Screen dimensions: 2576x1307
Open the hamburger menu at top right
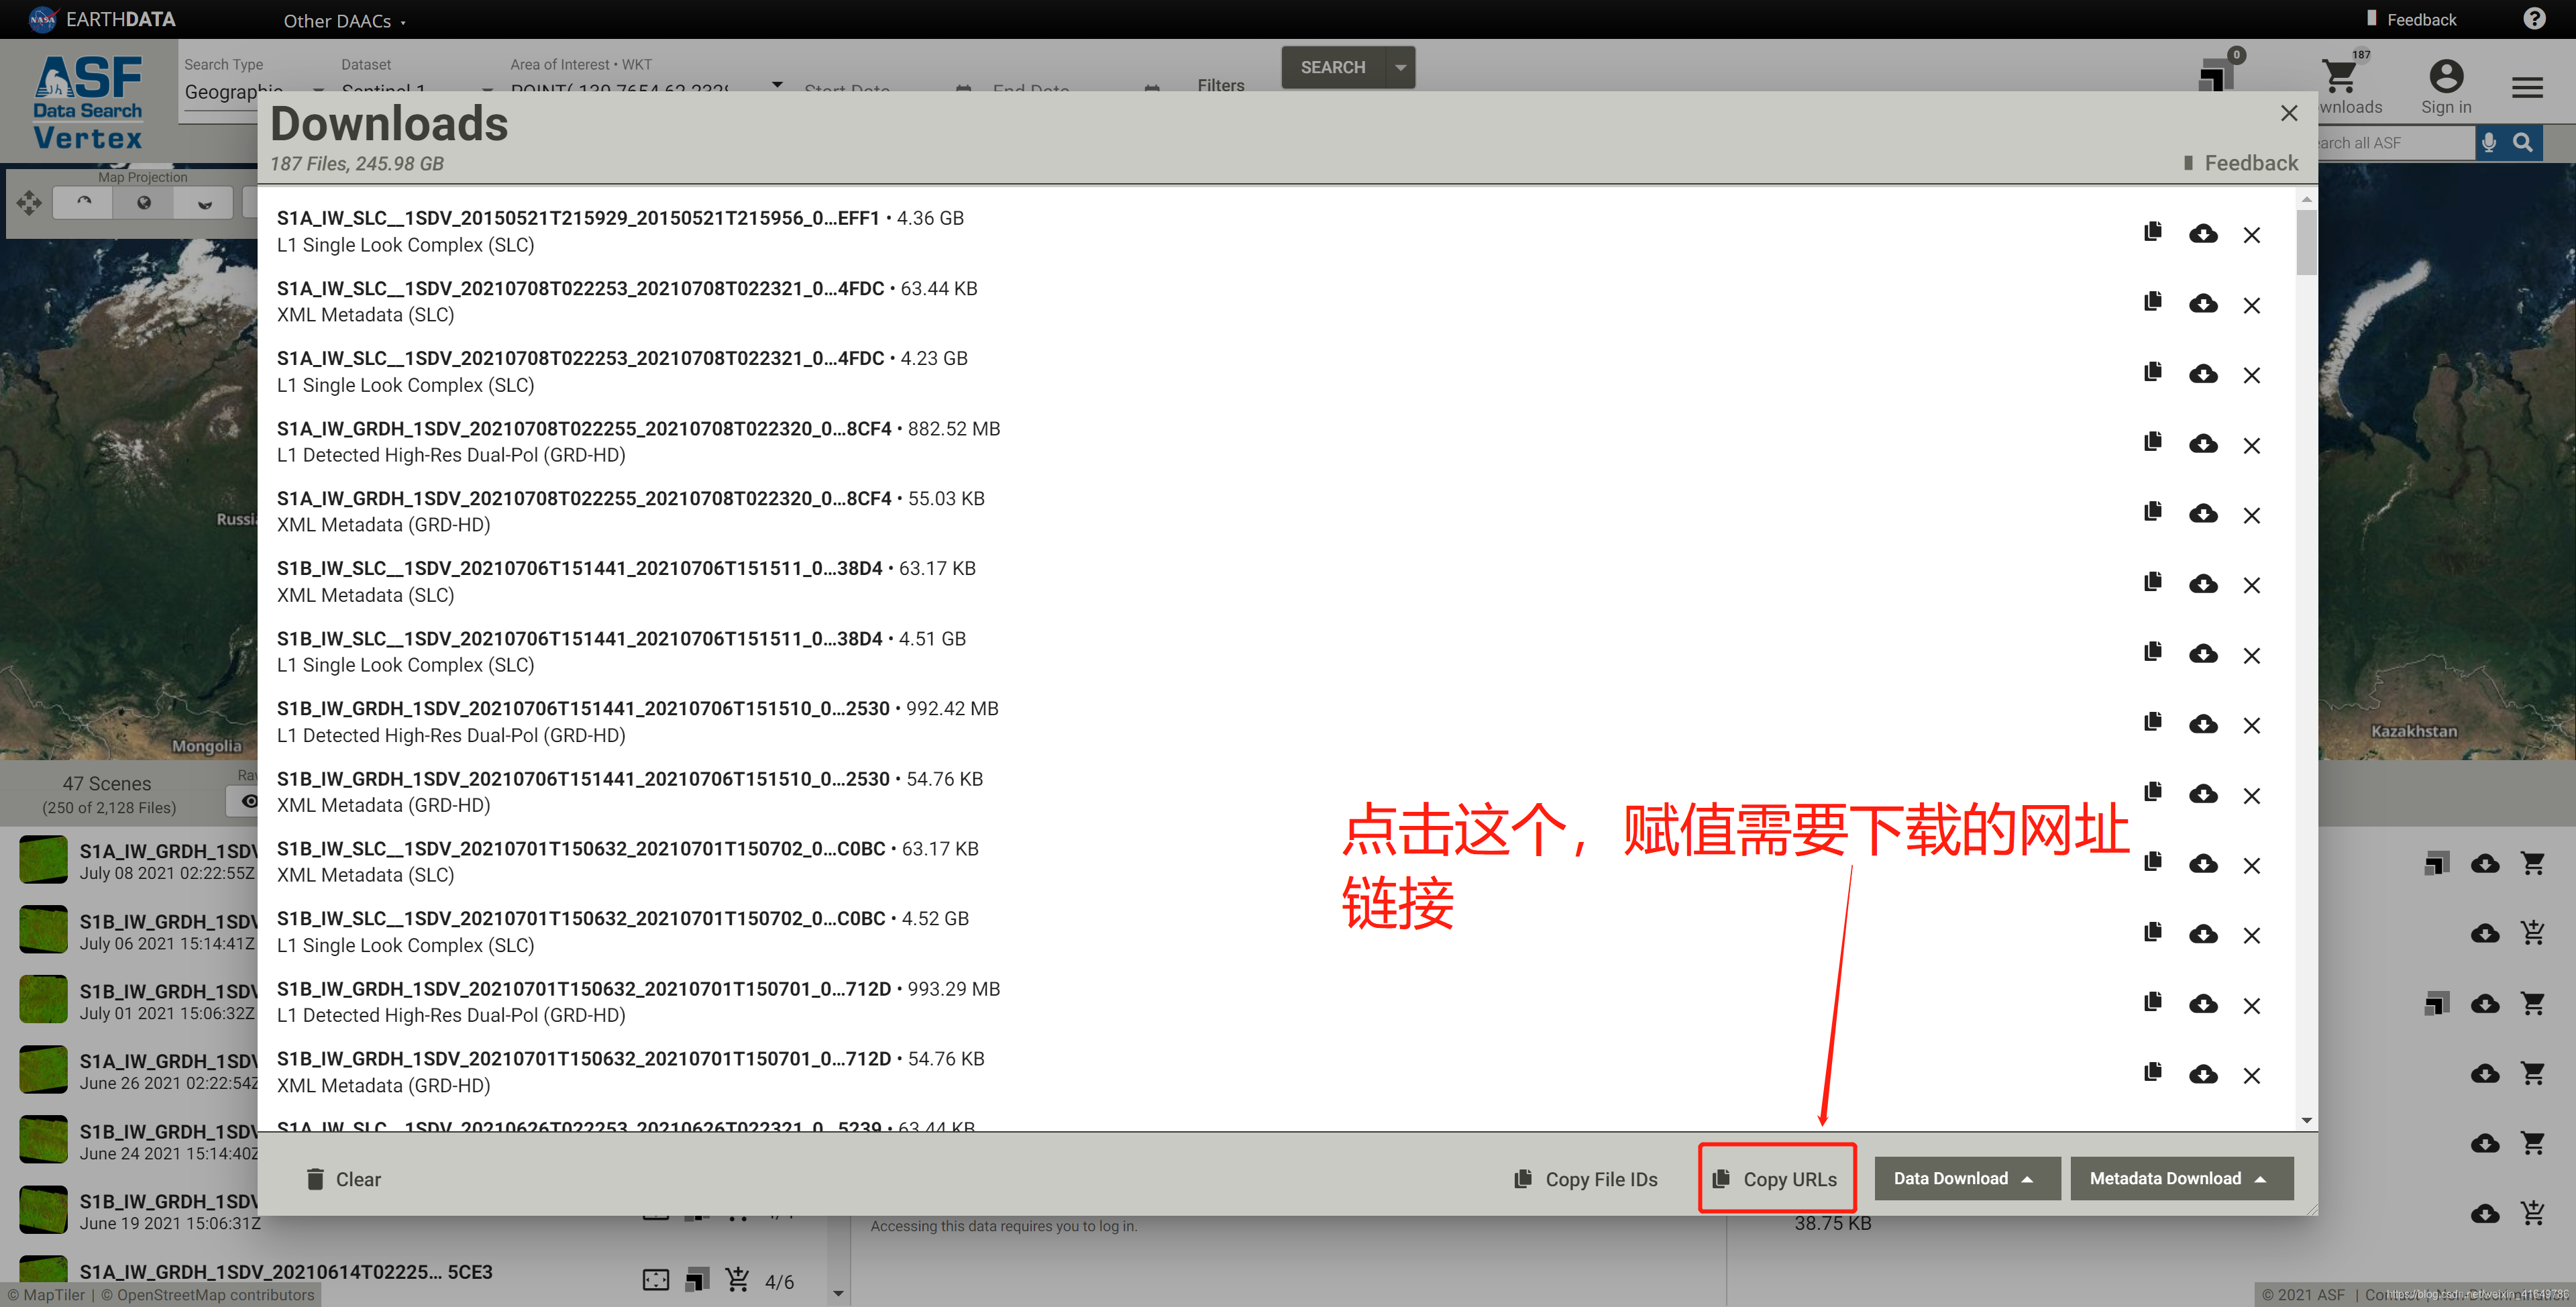point(2527,88)
